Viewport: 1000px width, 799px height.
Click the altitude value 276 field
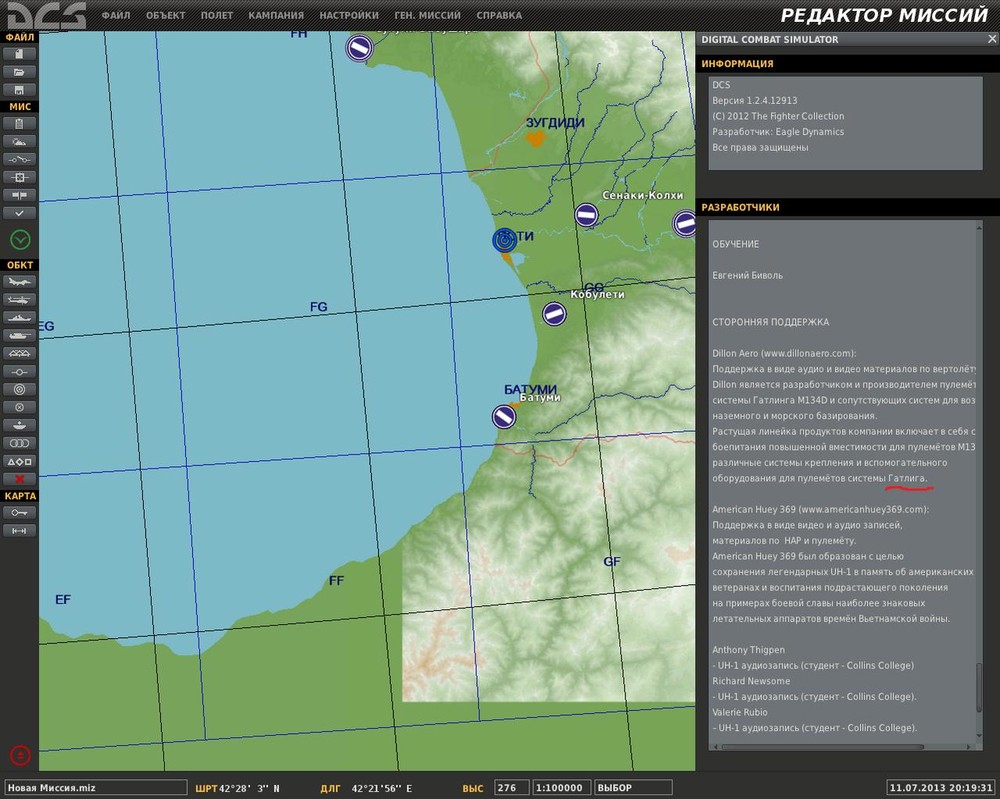(511, 788)
